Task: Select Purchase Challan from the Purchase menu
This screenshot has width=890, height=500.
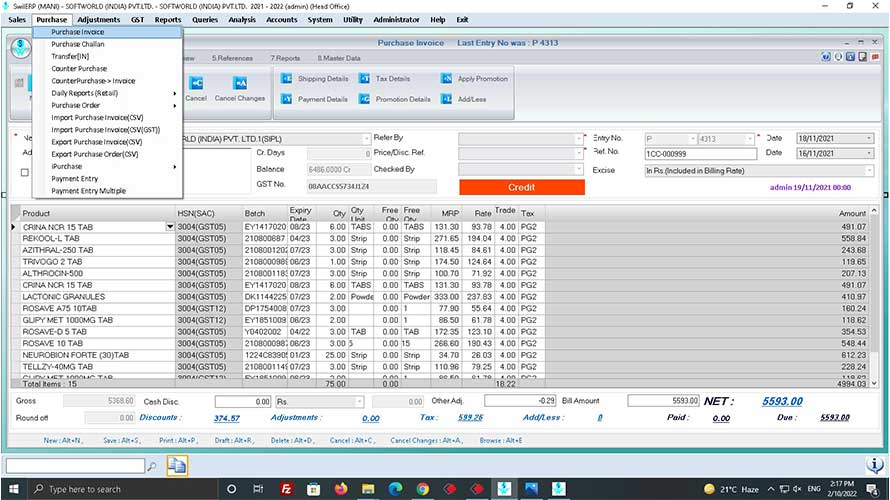Action: click(79, 44)
